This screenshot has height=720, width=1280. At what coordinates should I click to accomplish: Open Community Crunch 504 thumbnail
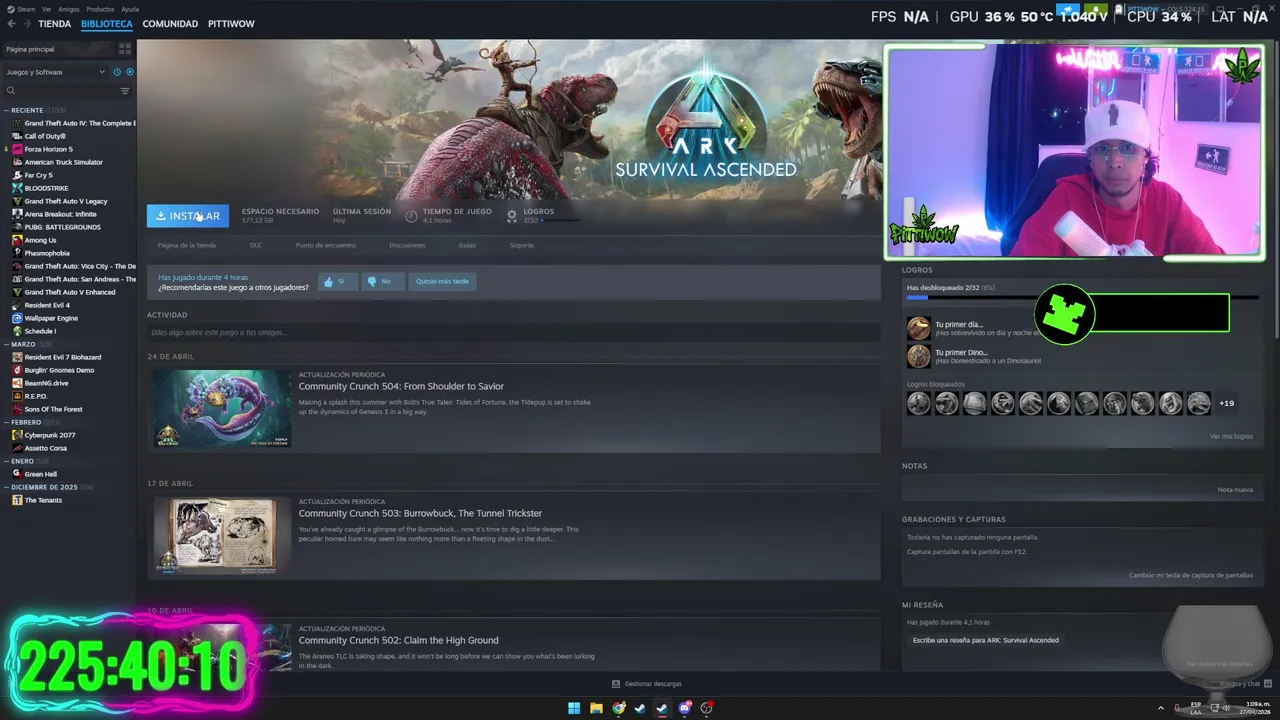pyautogui.click(x=222, y=408)
